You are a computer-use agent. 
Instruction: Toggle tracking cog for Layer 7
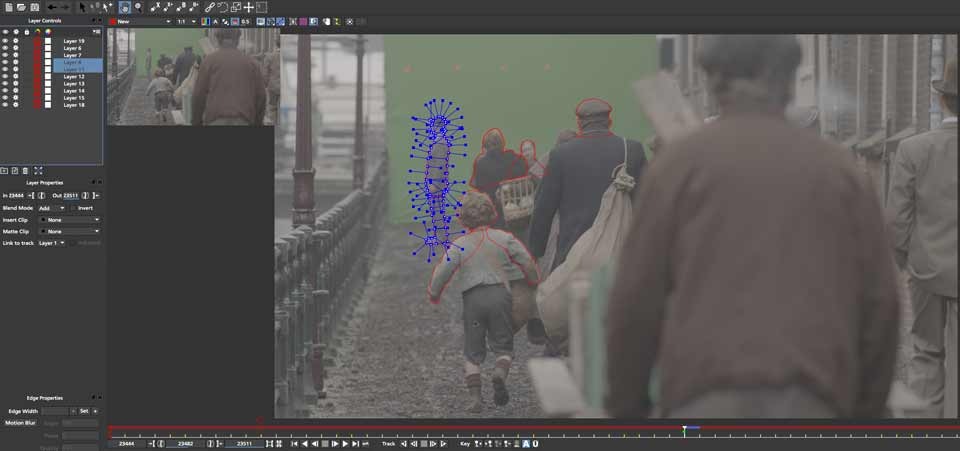click(x=16, y=56)
